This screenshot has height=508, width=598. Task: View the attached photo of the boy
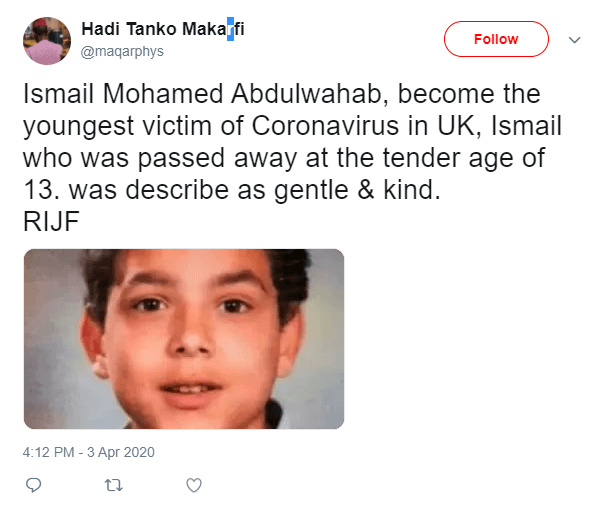(x=184, y=339)
